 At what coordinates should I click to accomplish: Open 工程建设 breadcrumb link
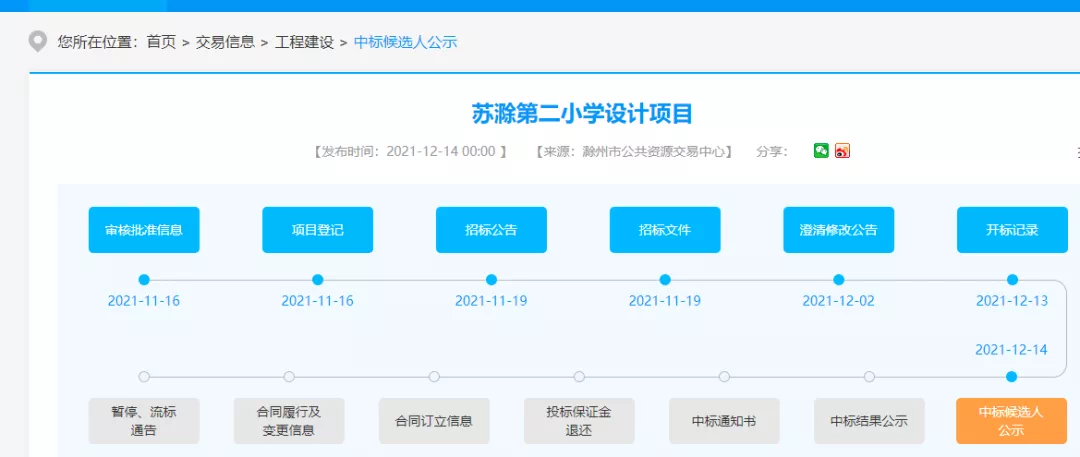pos(305,42)
